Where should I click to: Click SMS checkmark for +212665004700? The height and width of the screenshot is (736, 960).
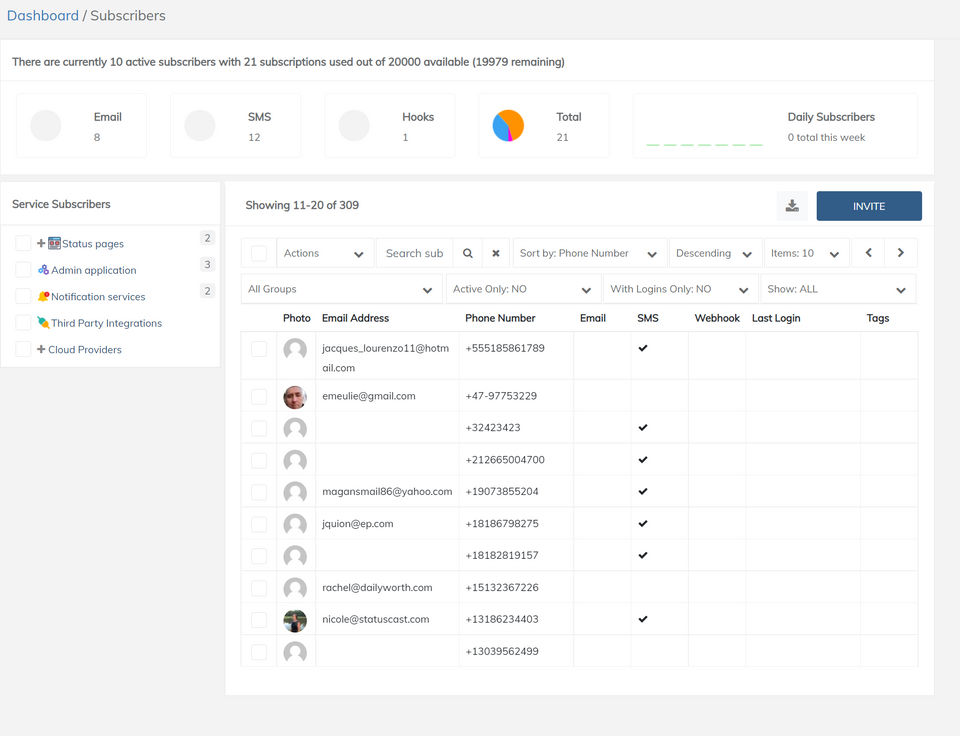tap(643, 459)
